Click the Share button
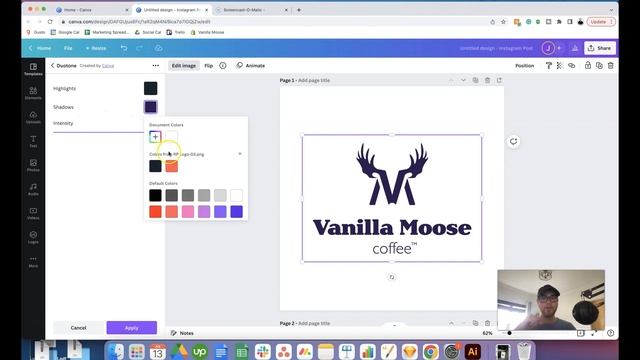The image size is (640, 360). click(600, 48)
